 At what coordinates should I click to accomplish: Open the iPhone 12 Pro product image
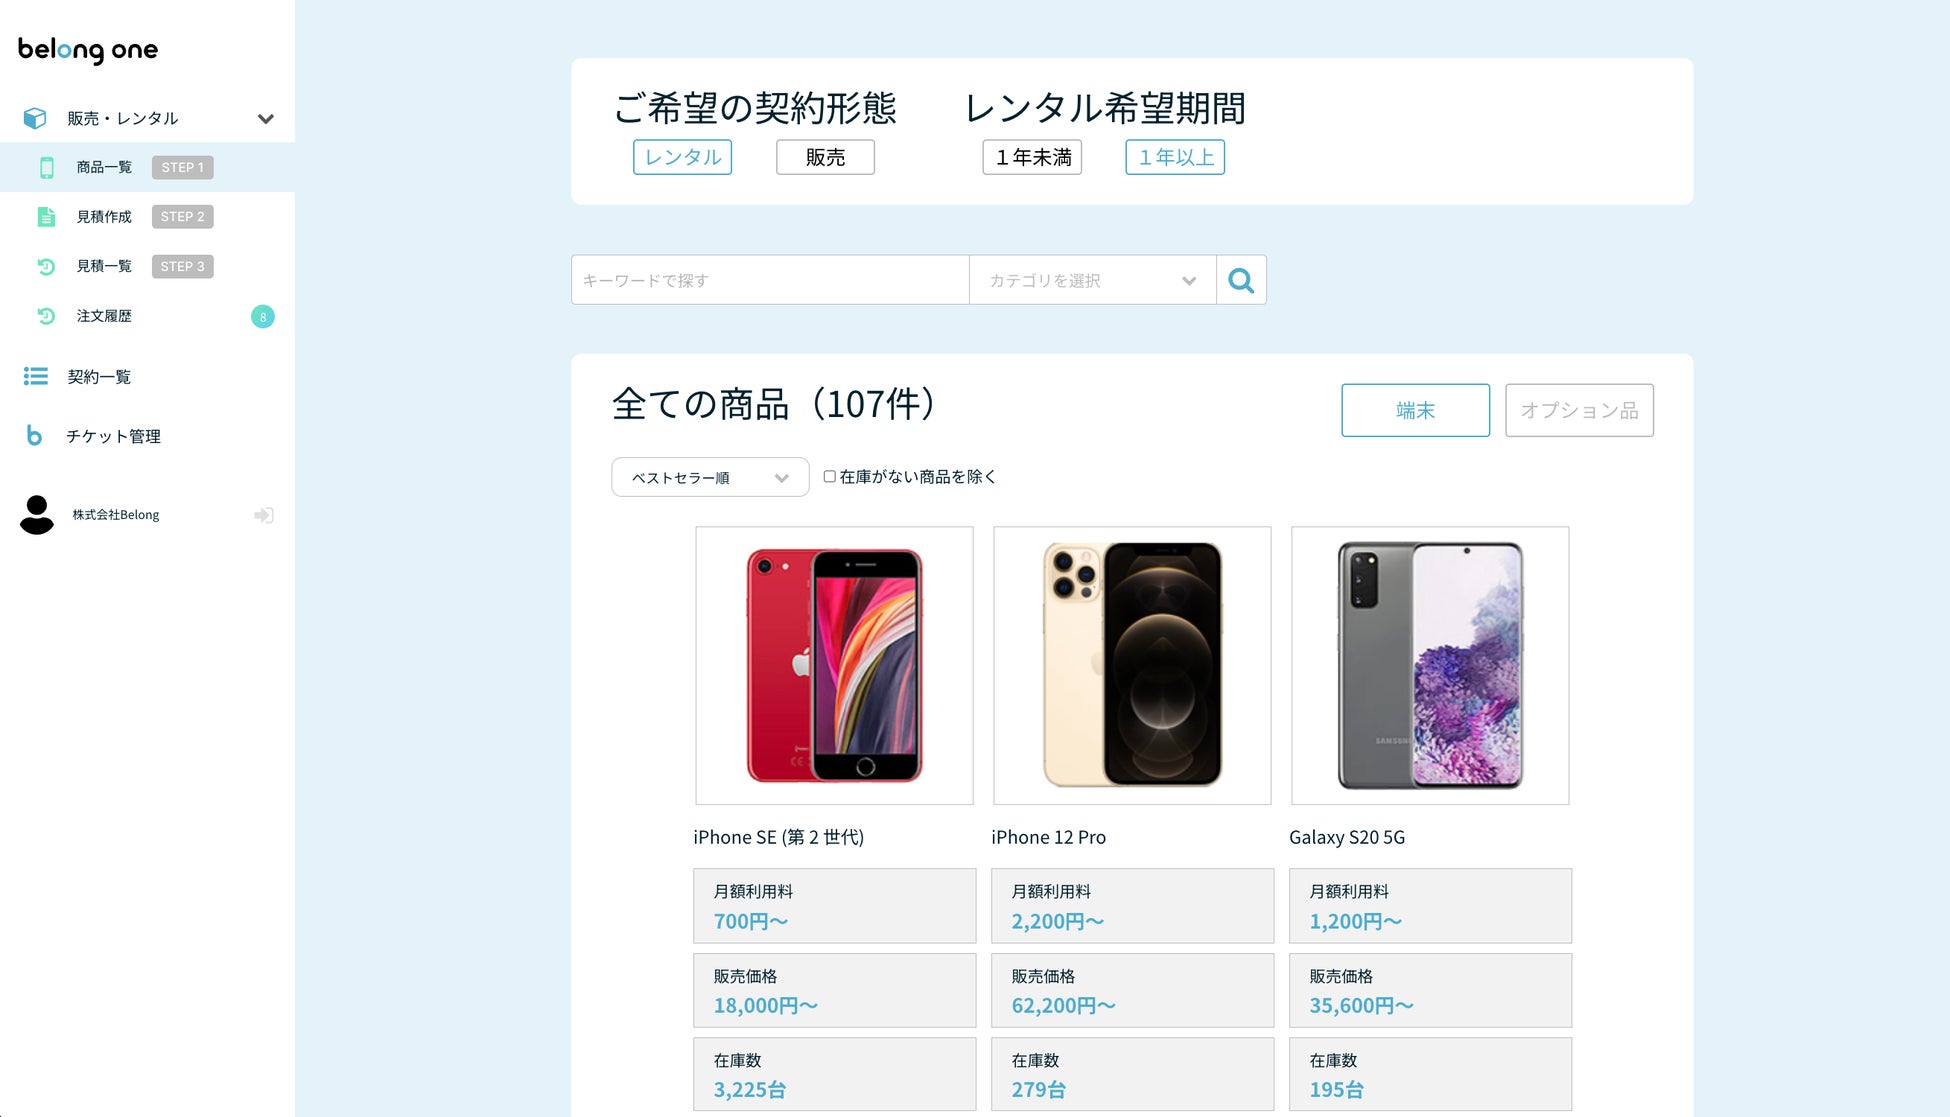click(x=1132, y=665)
